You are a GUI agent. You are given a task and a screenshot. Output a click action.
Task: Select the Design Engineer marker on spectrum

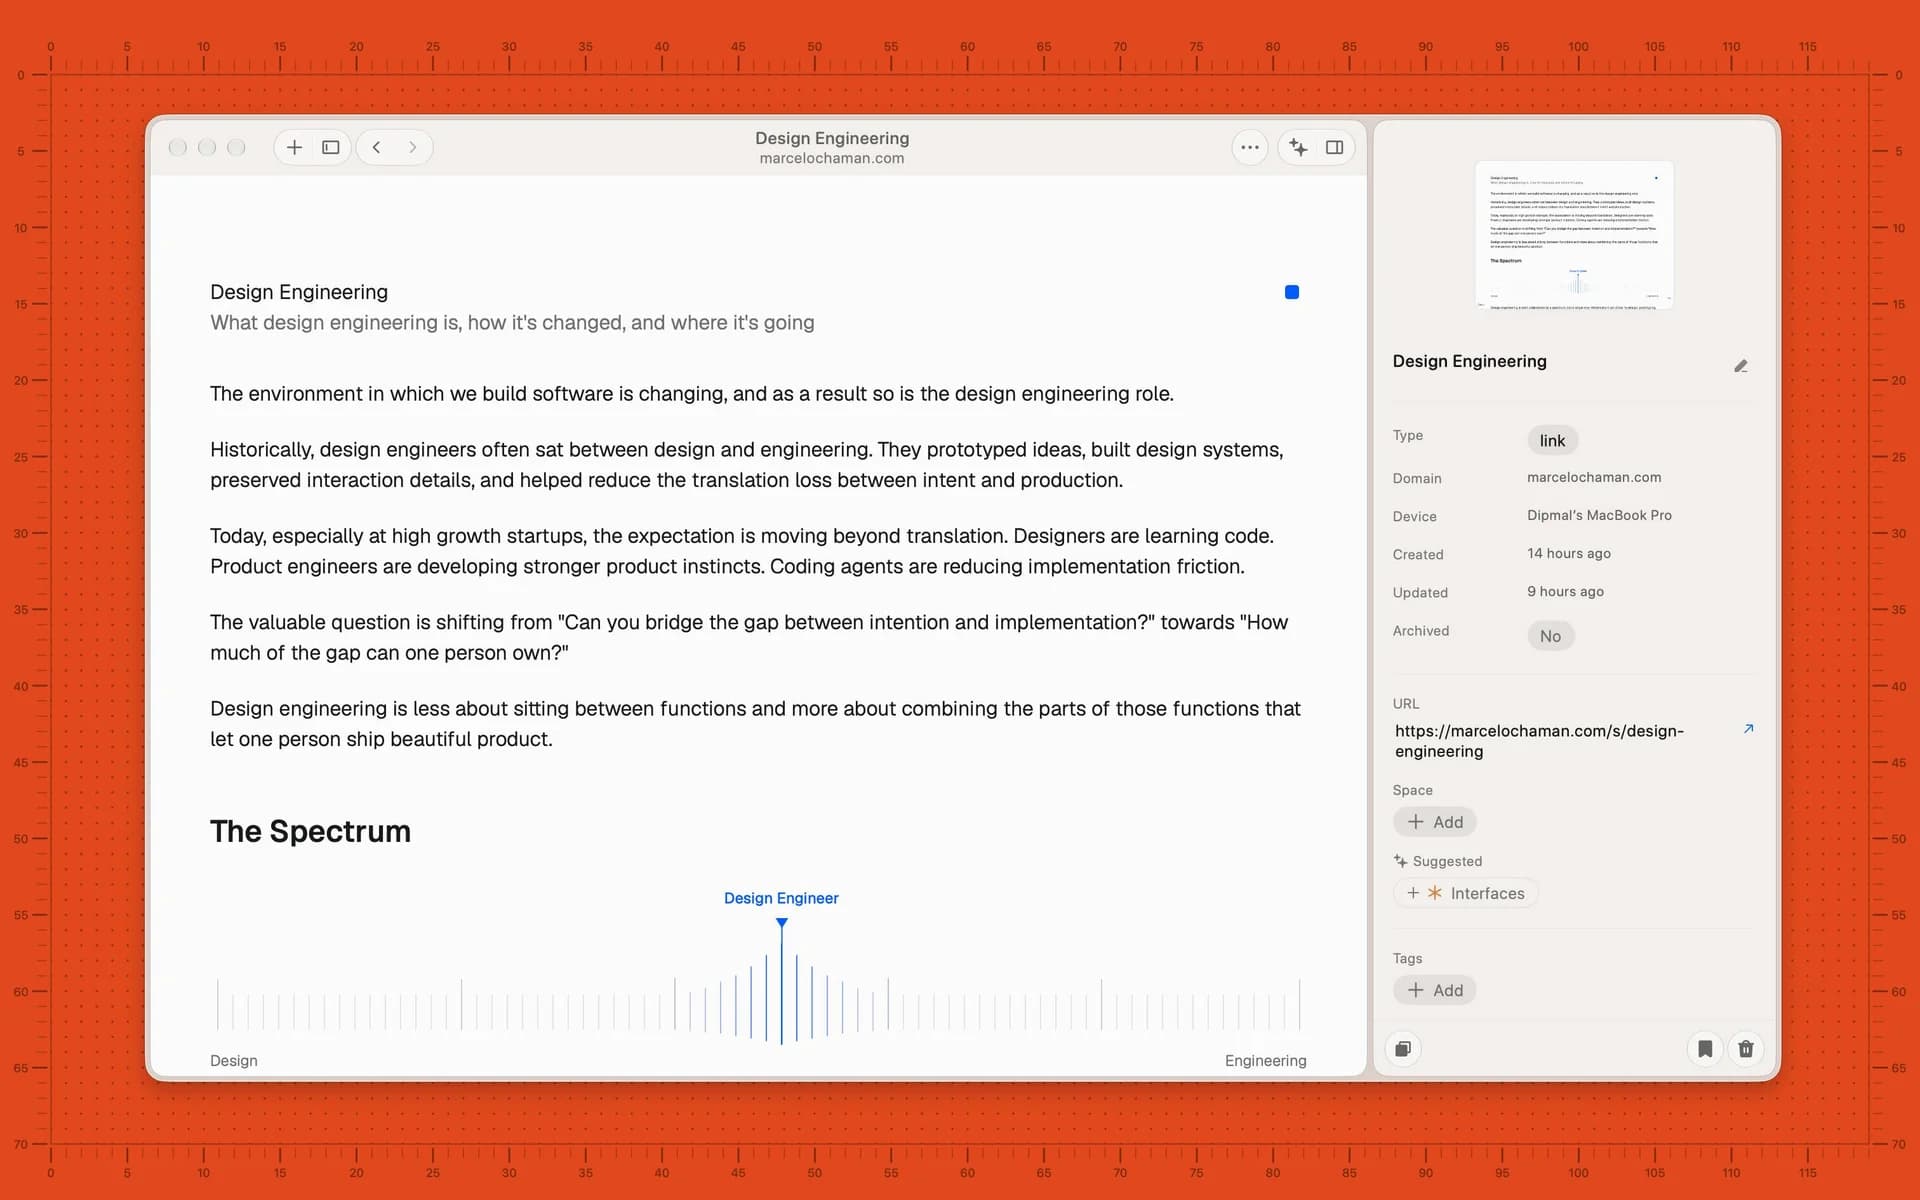click(x=781, y=980)
